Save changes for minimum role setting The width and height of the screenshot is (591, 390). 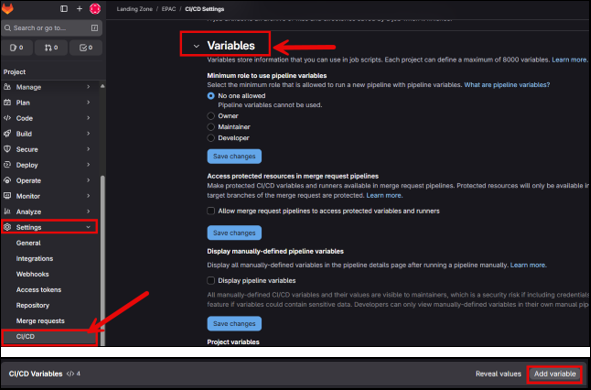tap(234, 156)
